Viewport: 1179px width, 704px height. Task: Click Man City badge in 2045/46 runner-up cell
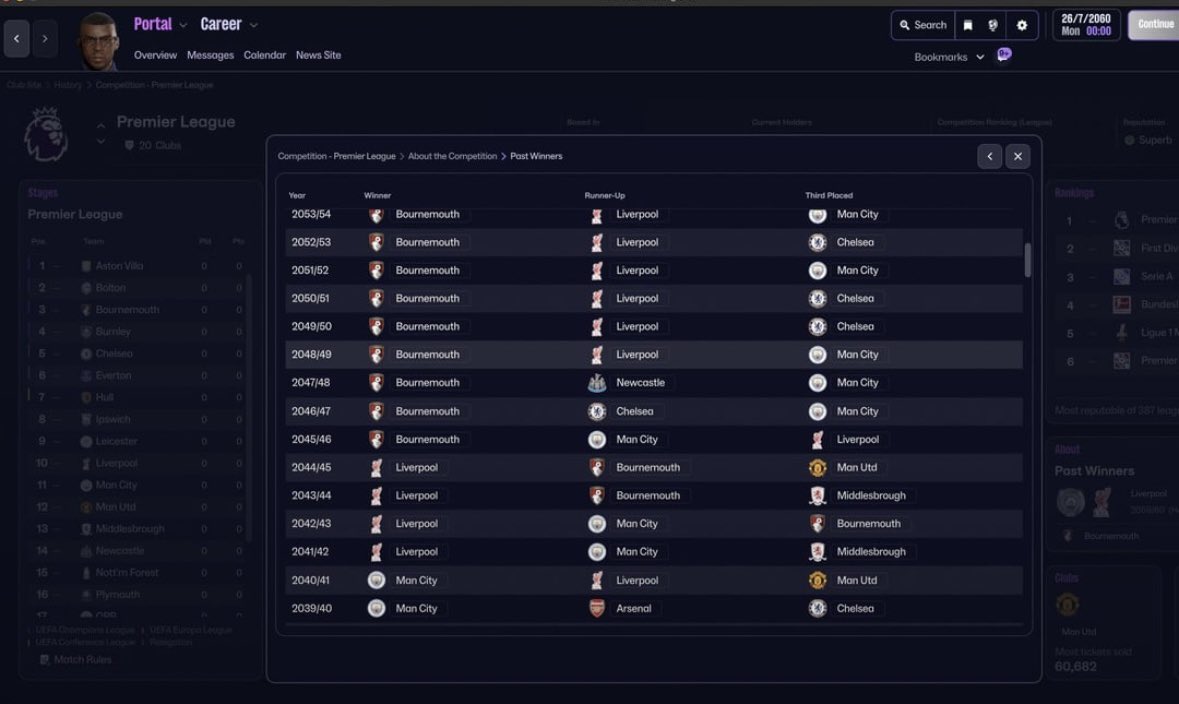coord(596,439)
